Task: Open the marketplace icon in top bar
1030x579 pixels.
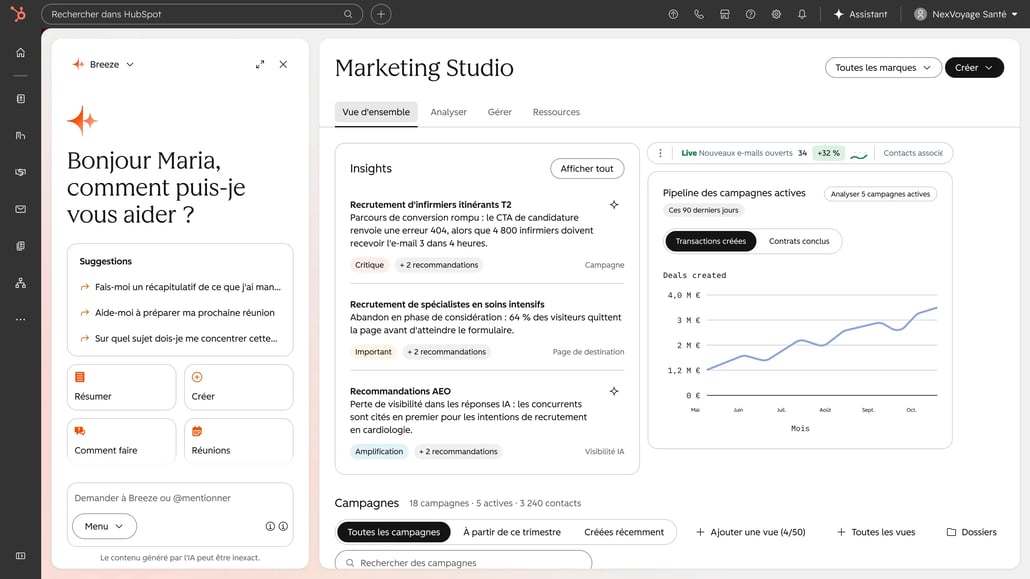Action: point(725,14)
